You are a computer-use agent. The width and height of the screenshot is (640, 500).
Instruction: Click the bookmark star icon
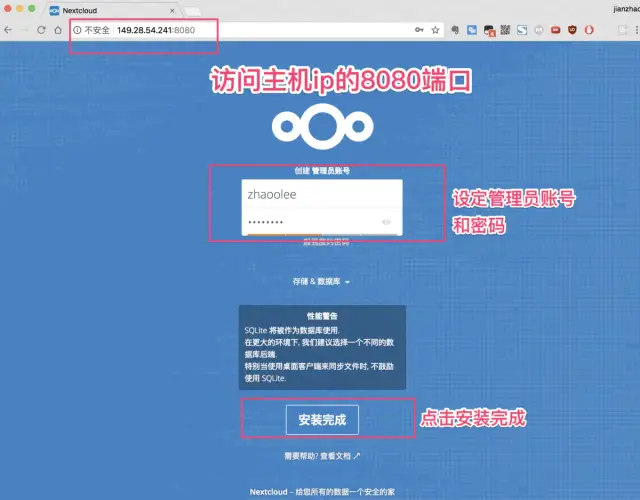click(436, 30)
